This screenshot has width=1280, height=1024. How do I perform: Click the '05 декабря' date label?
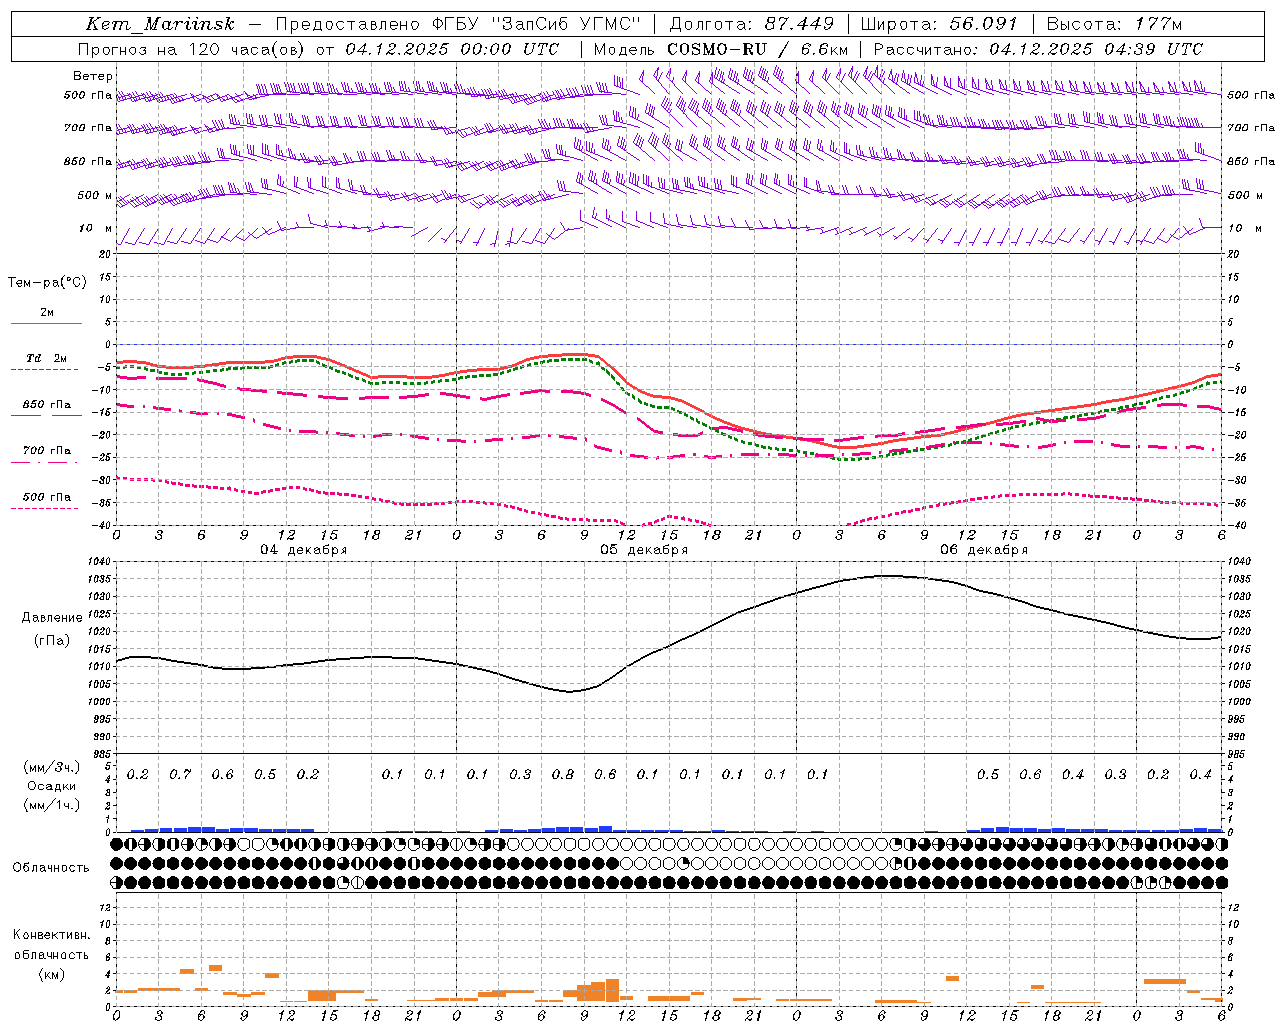coord(644,550)
